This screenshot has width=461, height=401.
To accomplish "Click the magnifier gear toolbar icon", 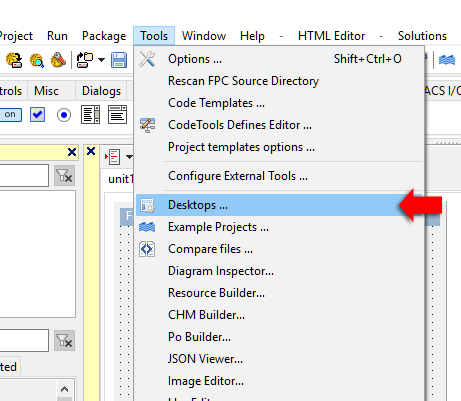I will (x=37, y=60).
